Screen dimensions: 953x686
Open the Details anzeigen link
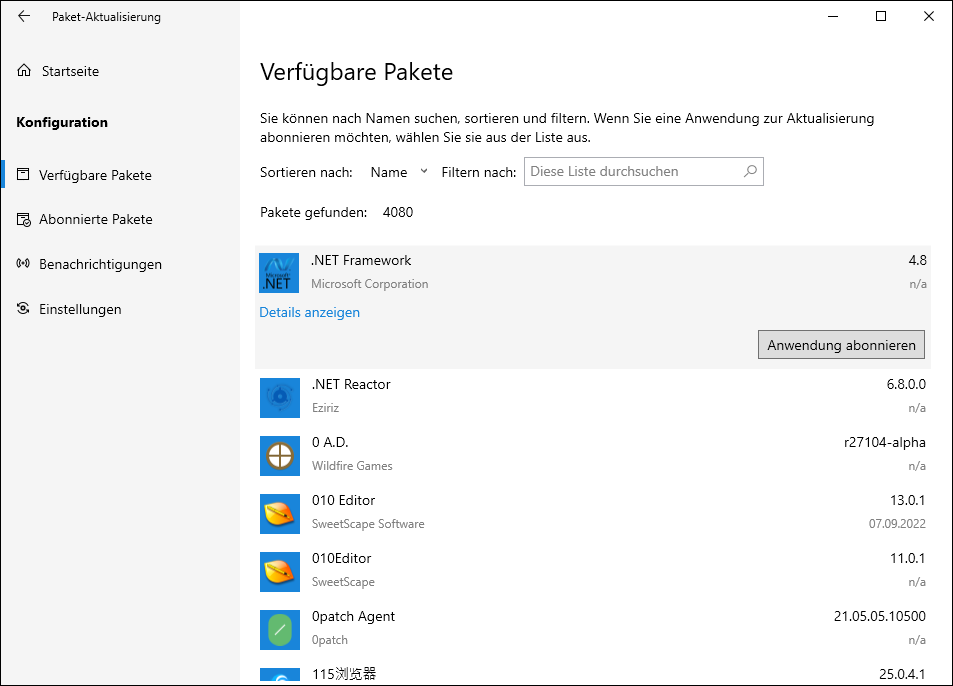click(x=309, y=312)
